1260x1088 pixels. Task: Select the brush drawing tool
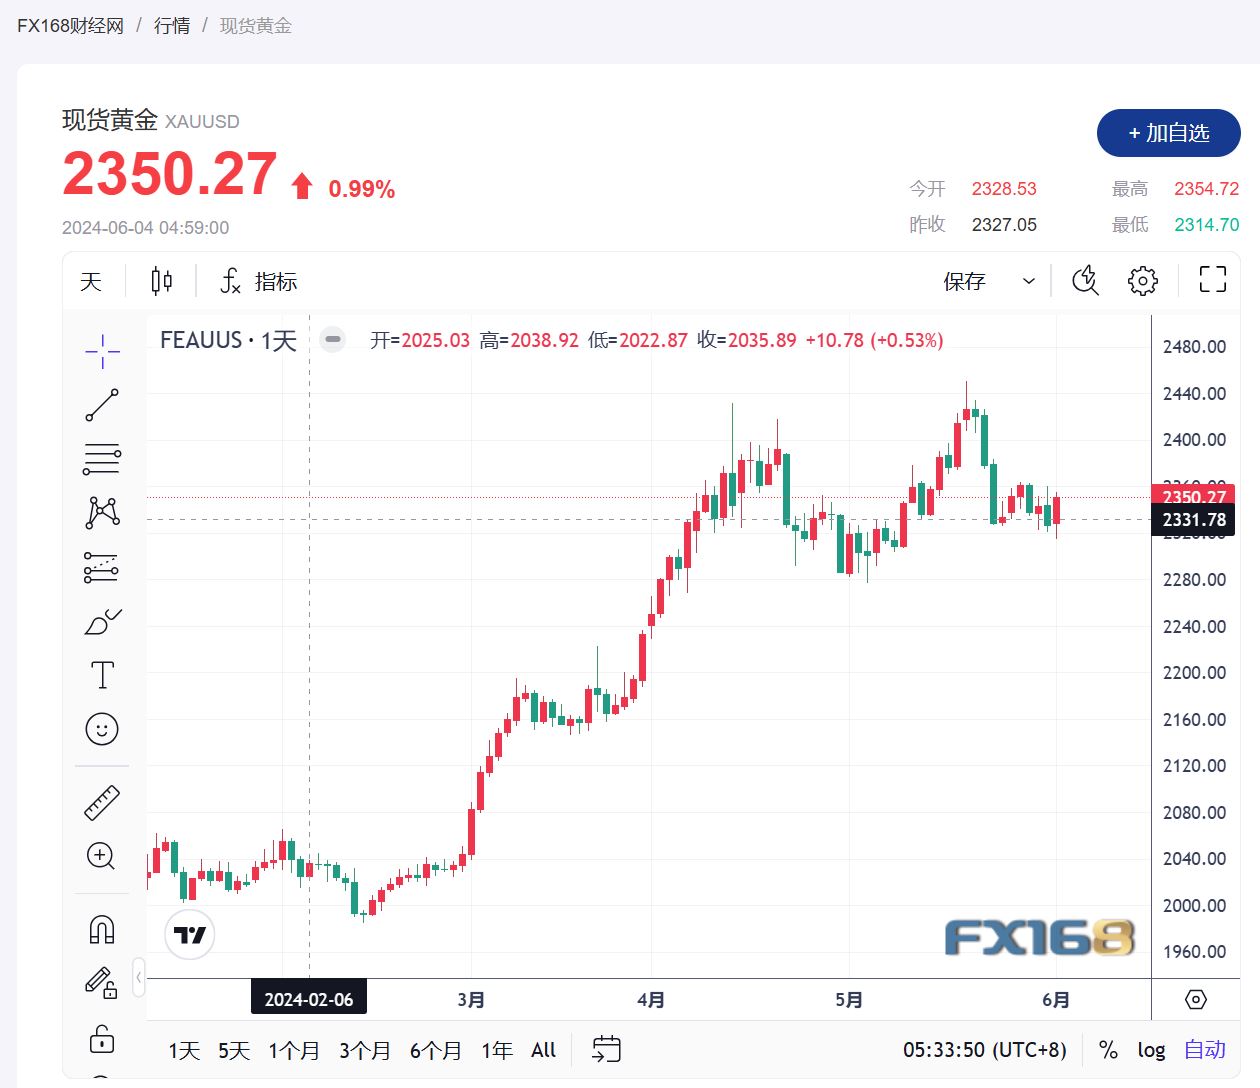click(x=102, y=622)
